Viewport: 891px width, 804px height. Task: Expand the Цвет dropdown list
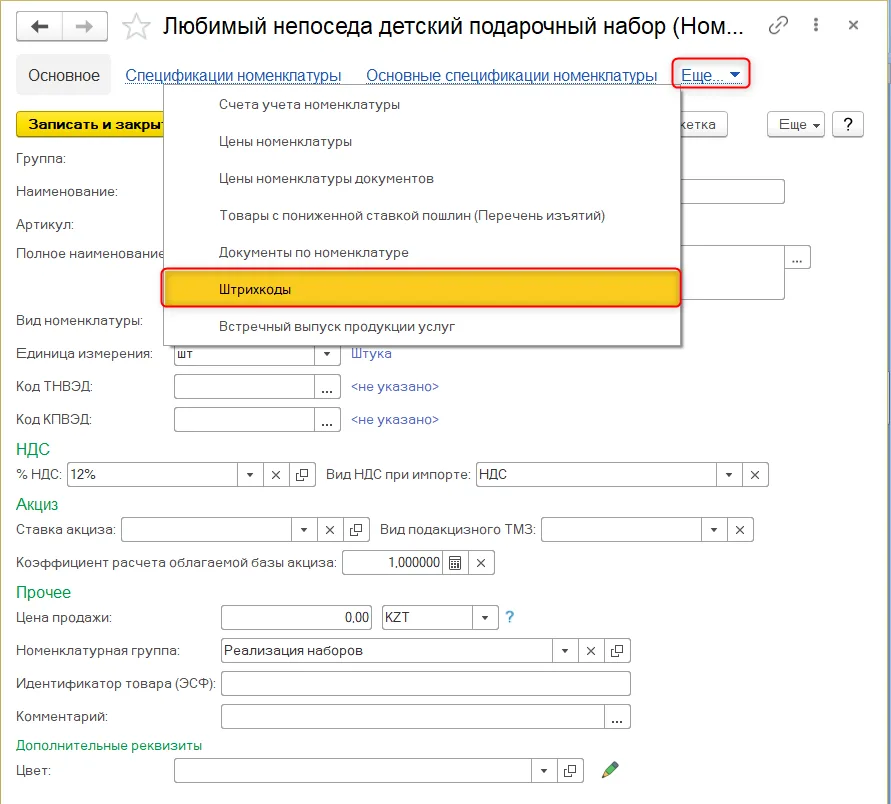click(x=544, y=770)
